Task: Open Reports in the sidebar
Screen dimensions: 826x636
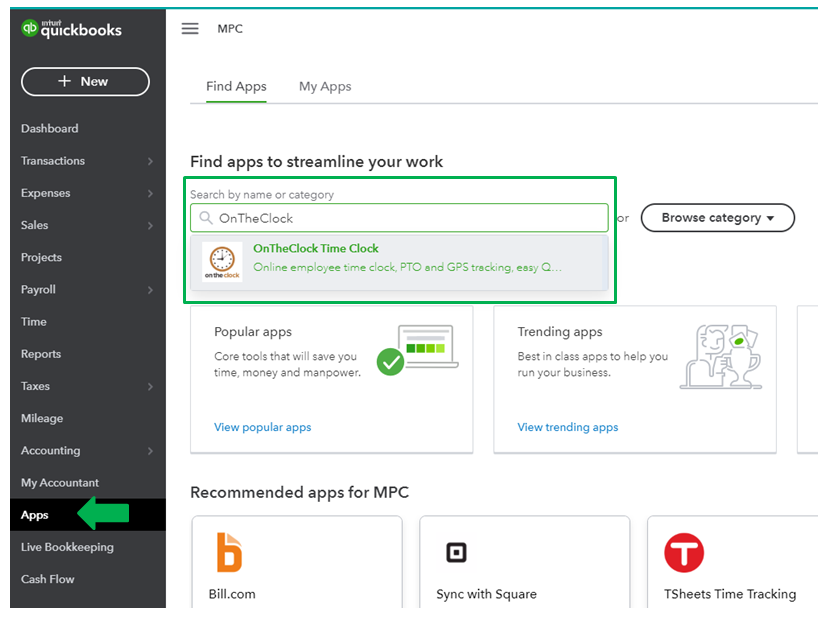Action: pyautogui.click(x=41, y=354)
